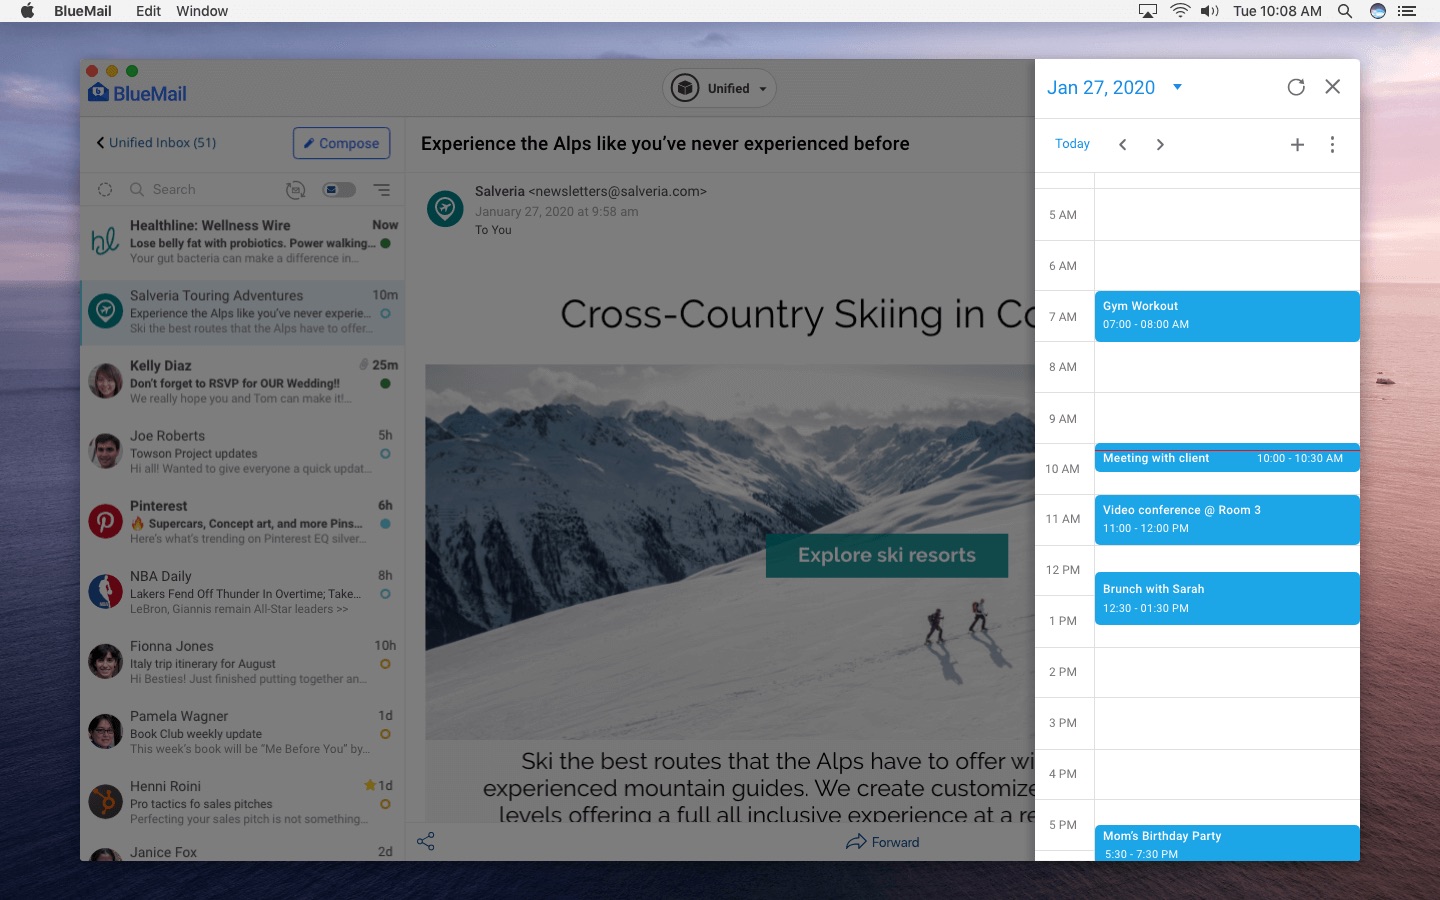
Task: Toggle the read circle on NBA Daily email
Action: [385, 593]
